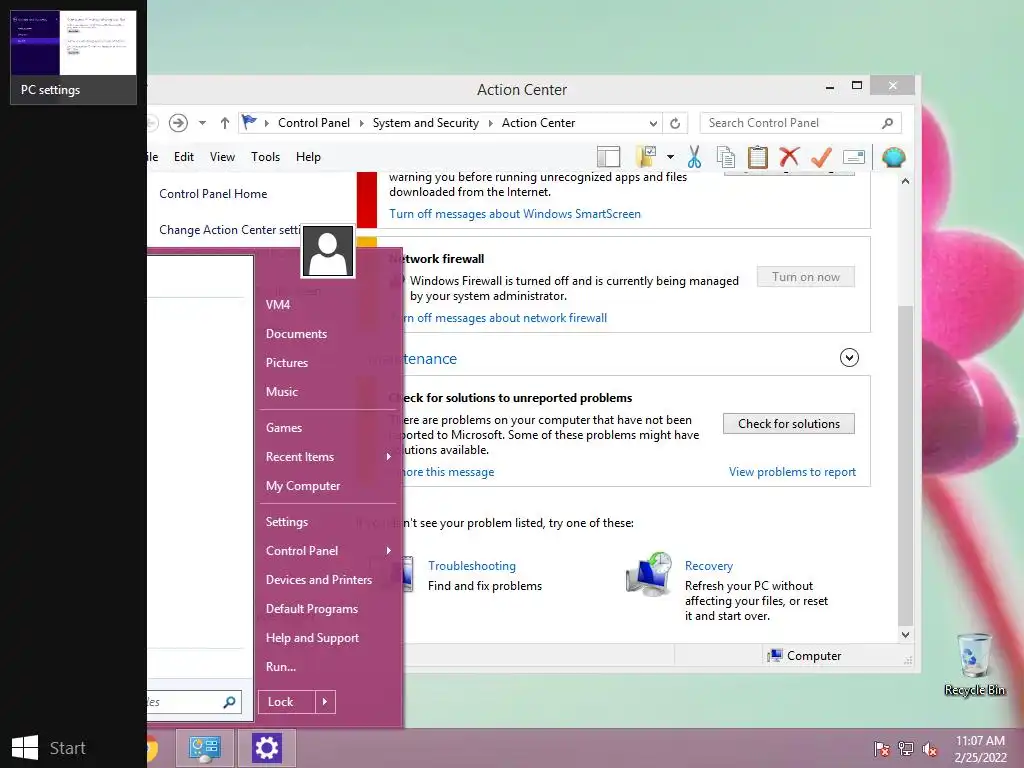Screen dimensions: 1024x768
Task: Select Control Panel in breadcrumb path
Action: point(313,123)
